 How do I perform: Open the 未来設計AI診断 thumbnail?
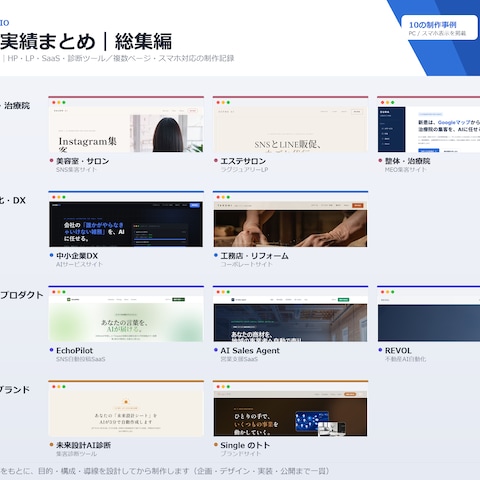click(x=126, y=409)
